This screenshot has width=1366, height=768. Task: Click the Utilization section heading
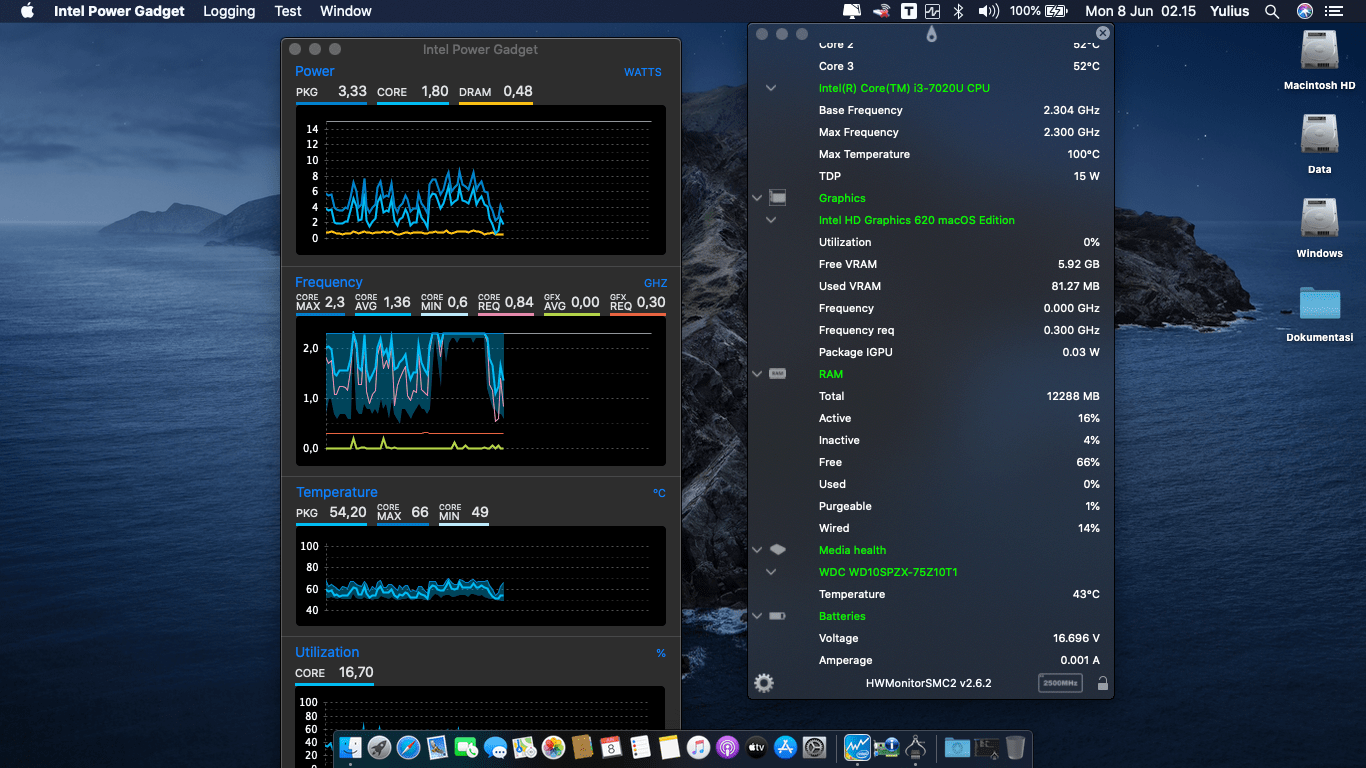[x=327, y=652]
